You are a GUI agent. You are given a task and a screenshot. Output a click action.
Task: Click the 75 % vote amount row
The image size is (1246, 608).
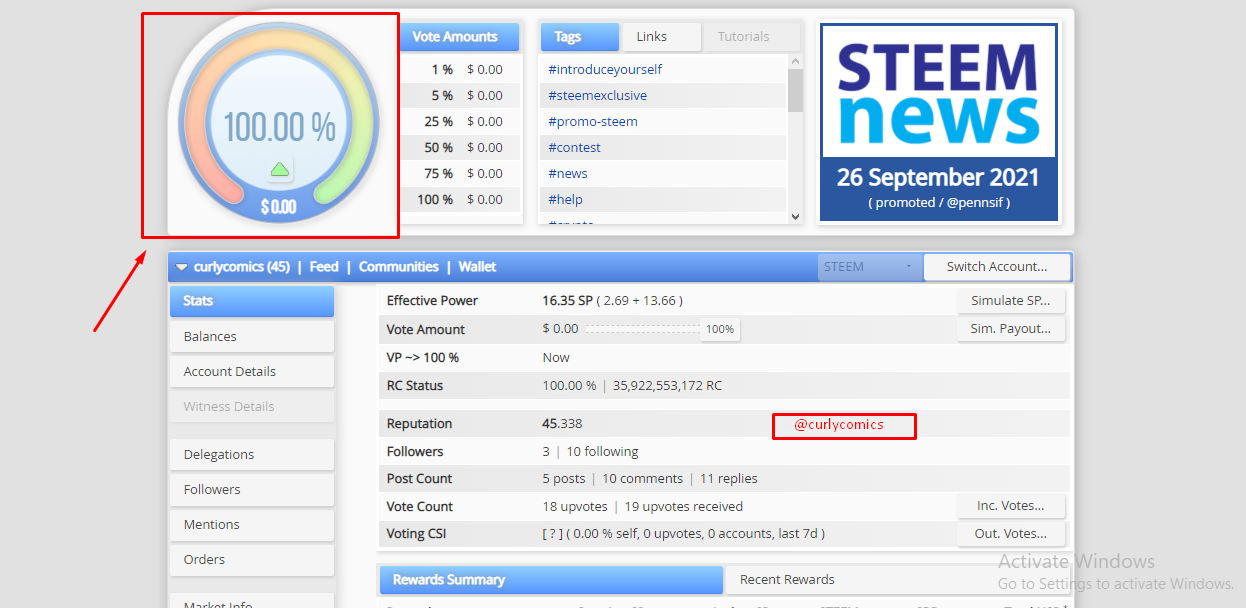[460, 173]
